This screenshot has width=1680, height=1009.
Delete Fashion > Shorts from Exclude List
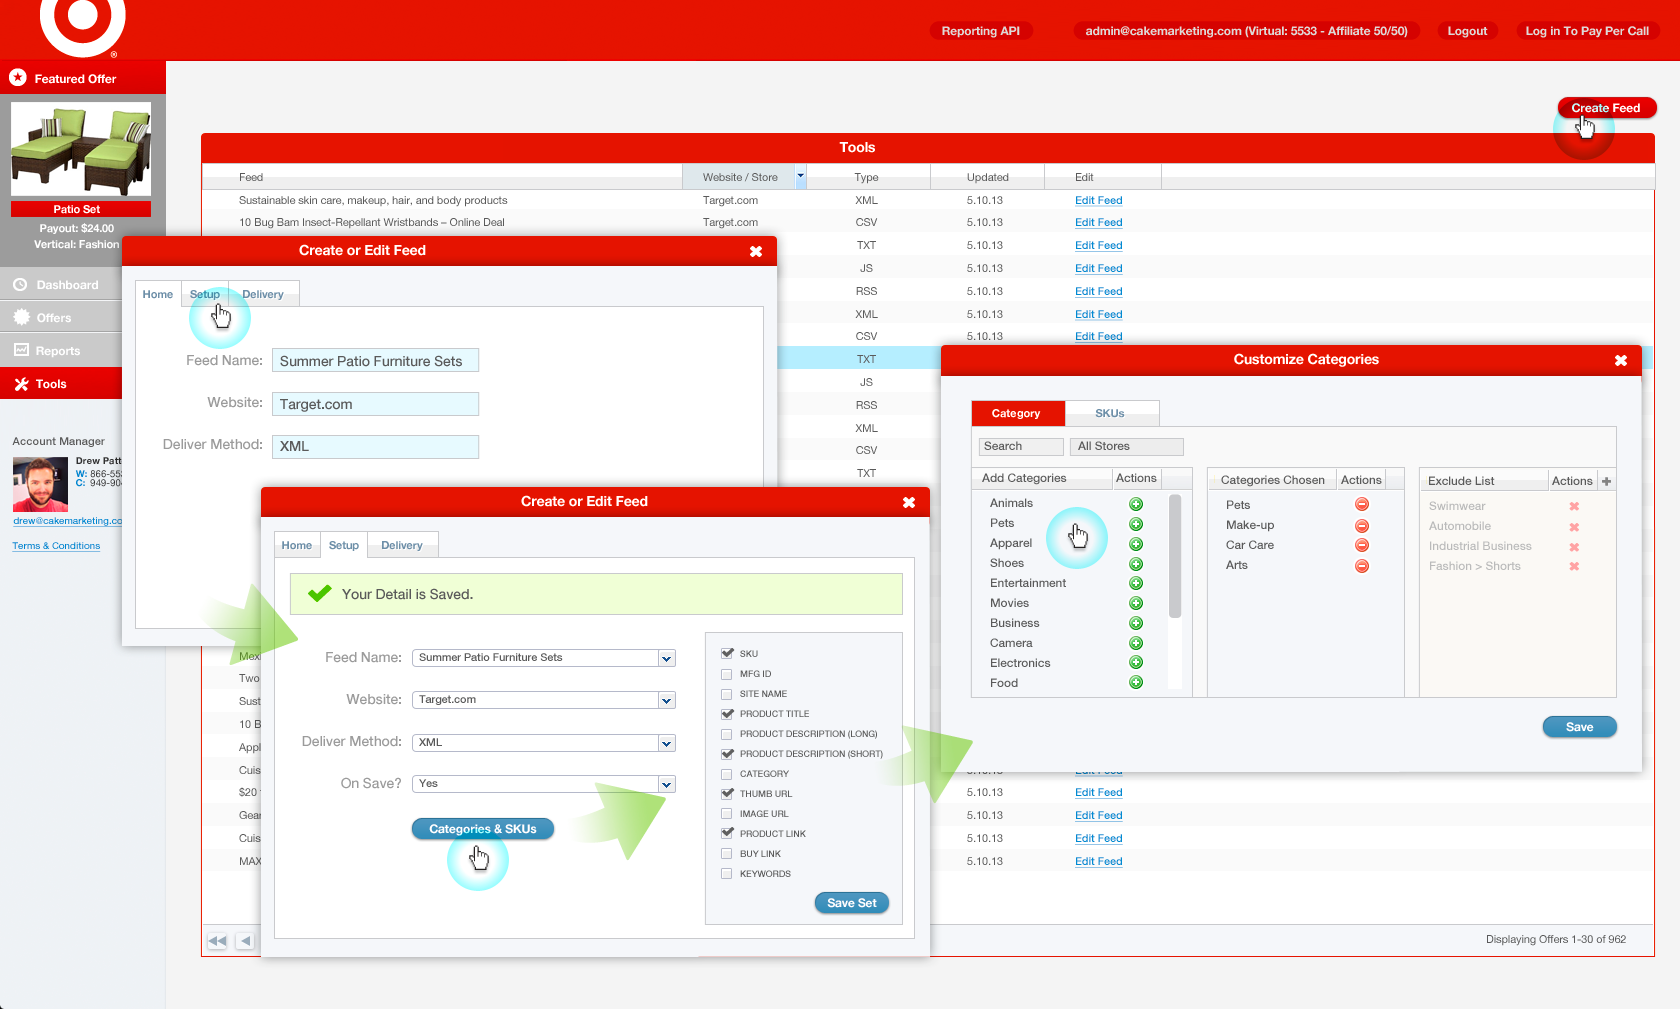pos(1574,566)
